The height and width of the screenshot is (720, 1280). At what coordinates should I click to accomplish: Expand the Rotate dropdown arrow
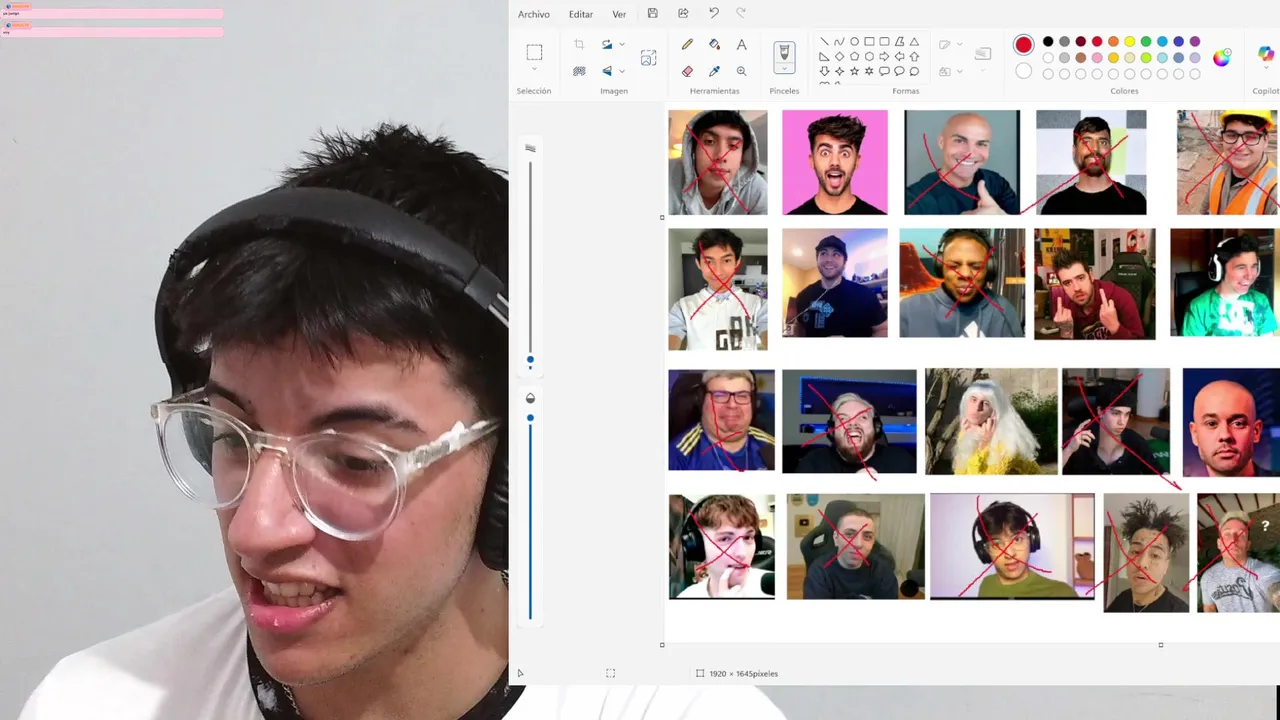[622, 44]
